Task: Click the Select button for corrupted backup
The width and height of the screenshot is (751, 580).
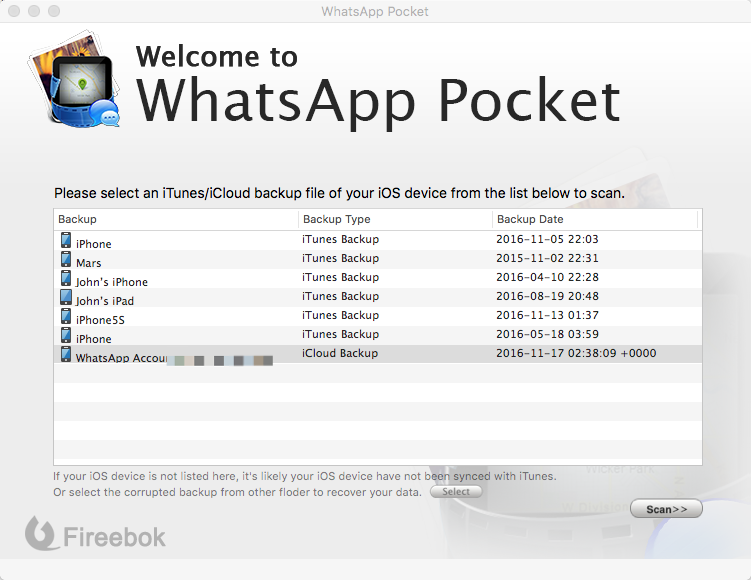Action: (x=456, y=491)
